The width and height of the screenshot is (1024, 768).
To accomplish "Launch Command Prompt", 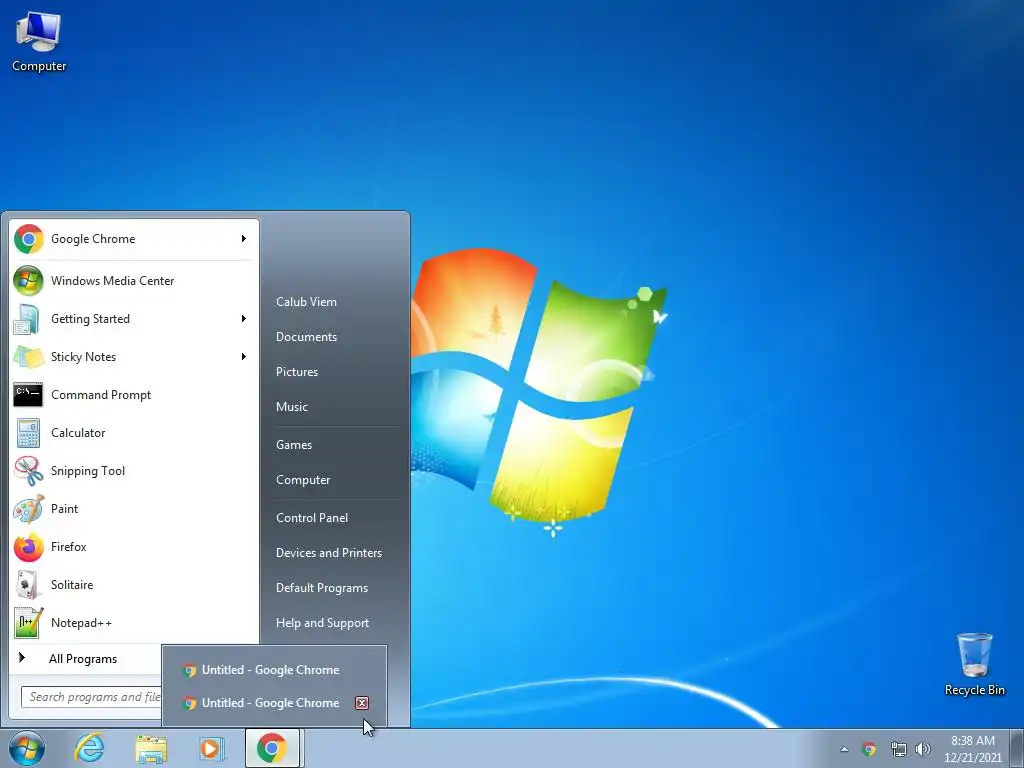I will pos(133,395).
